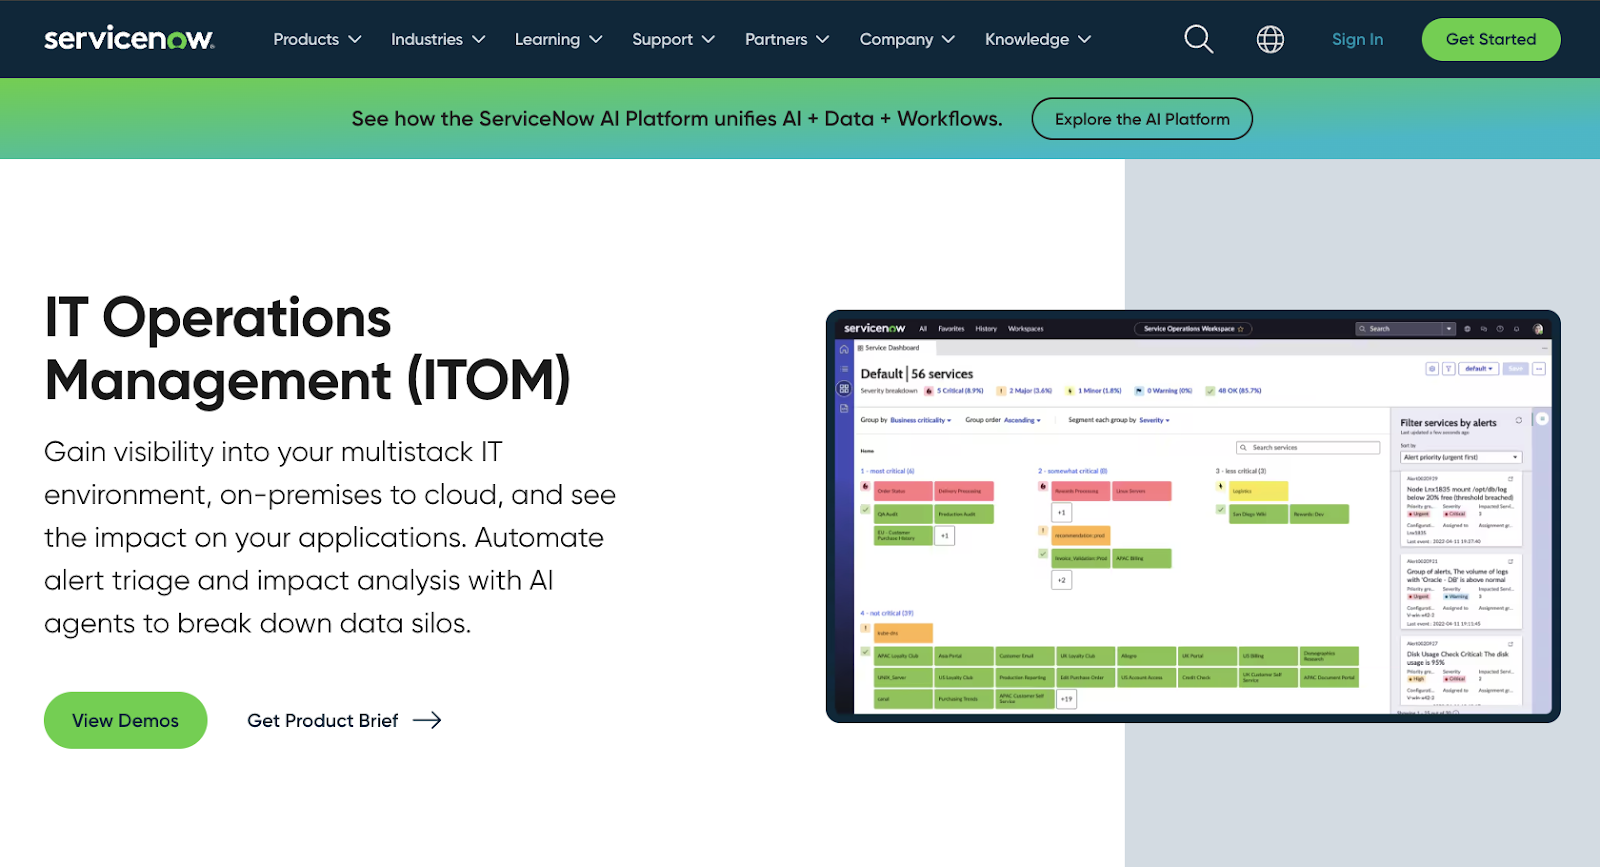Viewport: 1600px width, 867px height.
Task: Click the Home icon in the screenshot's left sidebar
Action: pos(844,349)
